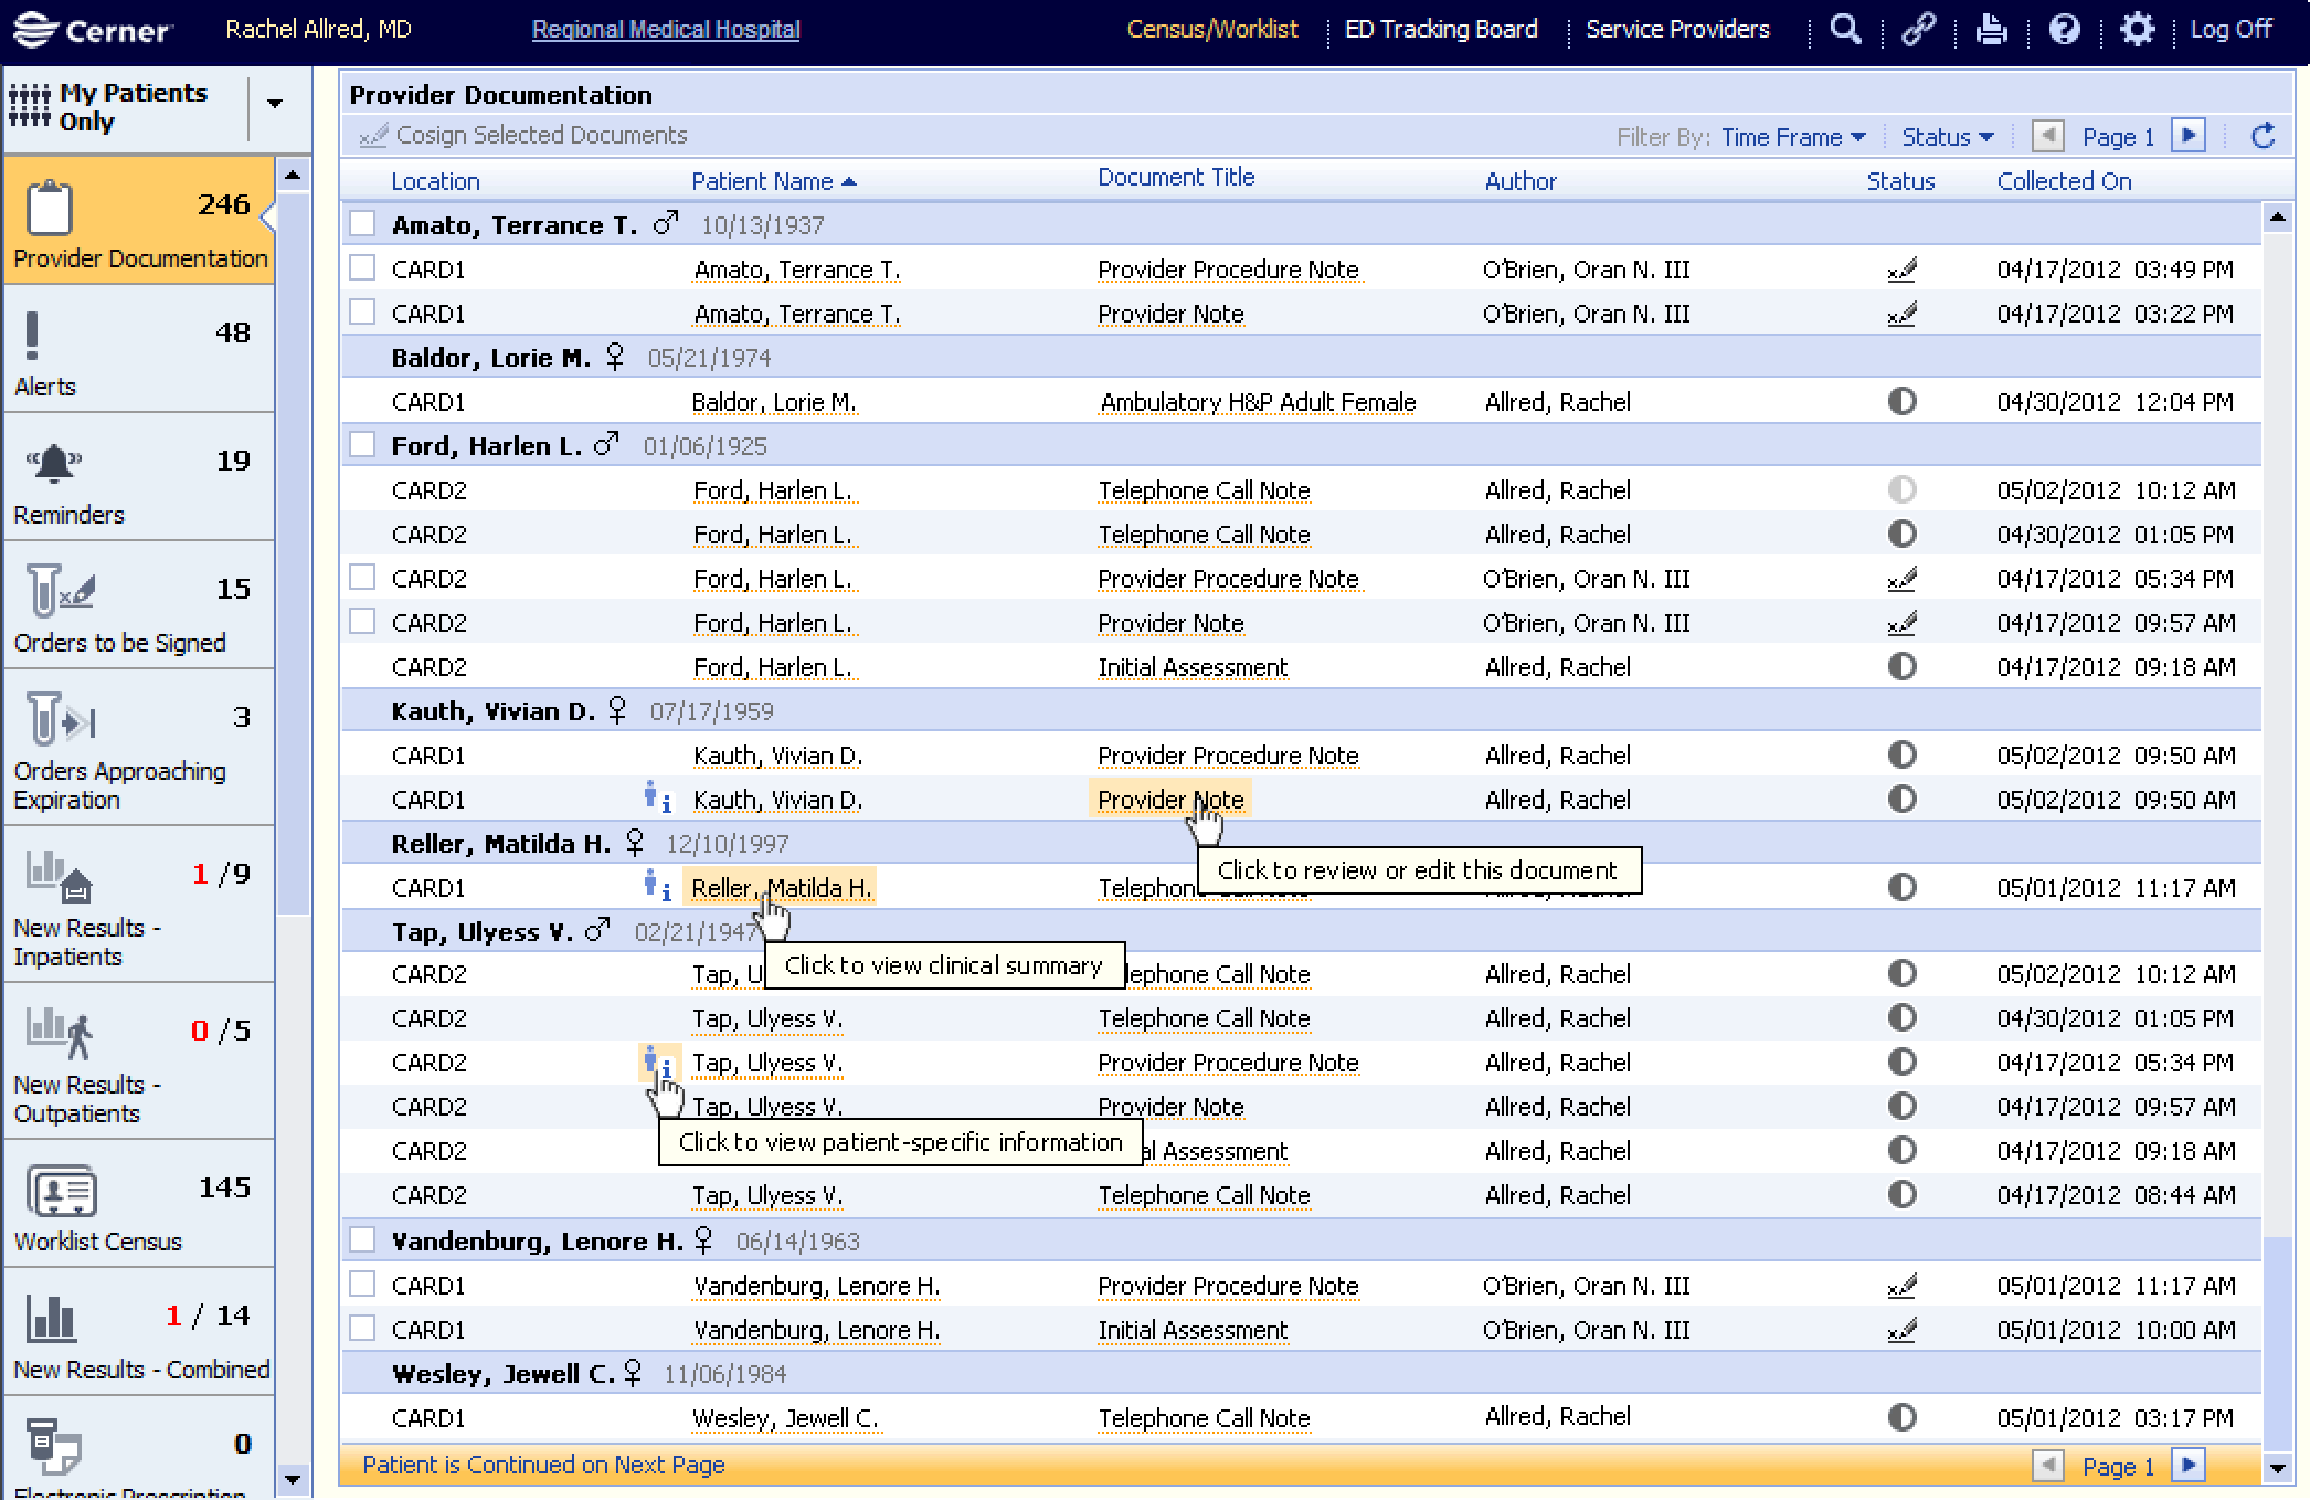The width and height of the screenshot is (2310, 1500).
Task: Open Baldor's Ambulatory H&P Adult Female document
Action: (1257, 402)
